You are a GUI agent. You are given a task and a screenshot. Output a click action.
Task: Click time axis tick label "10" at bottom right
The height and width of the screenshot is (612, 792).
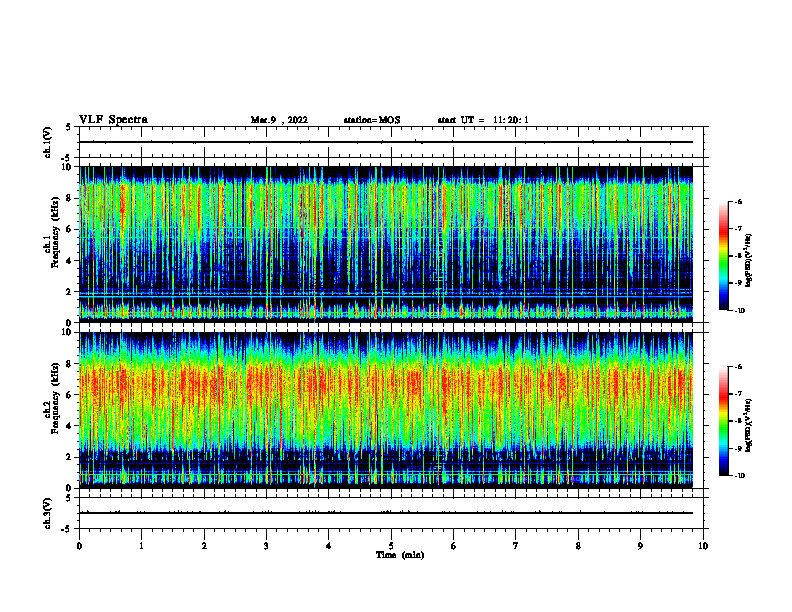703,546
